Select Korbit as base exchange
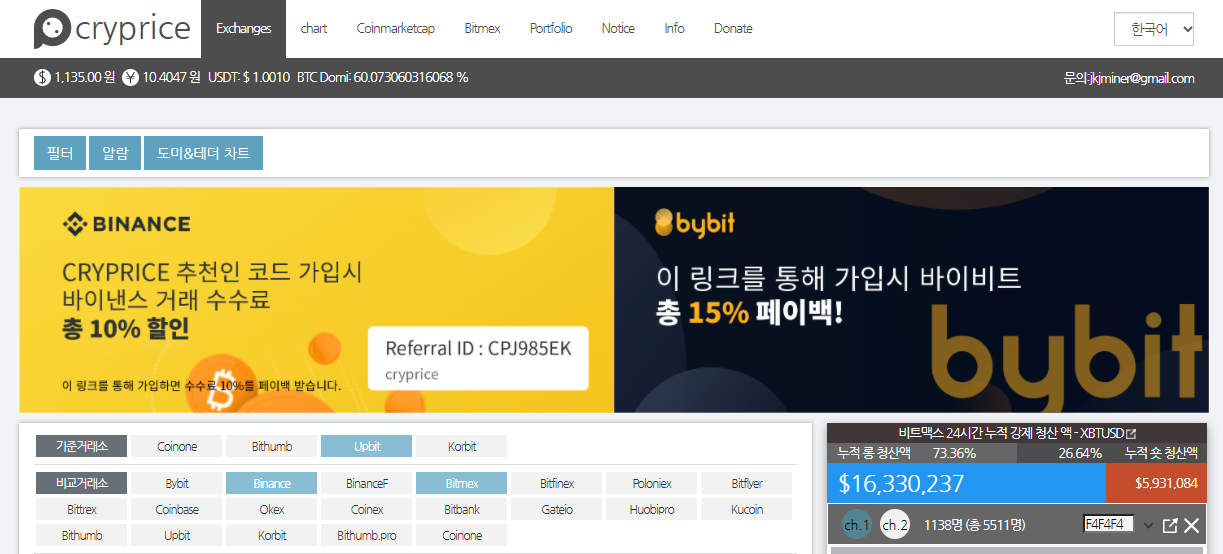 pyautogui.click(x=462, y=446)
